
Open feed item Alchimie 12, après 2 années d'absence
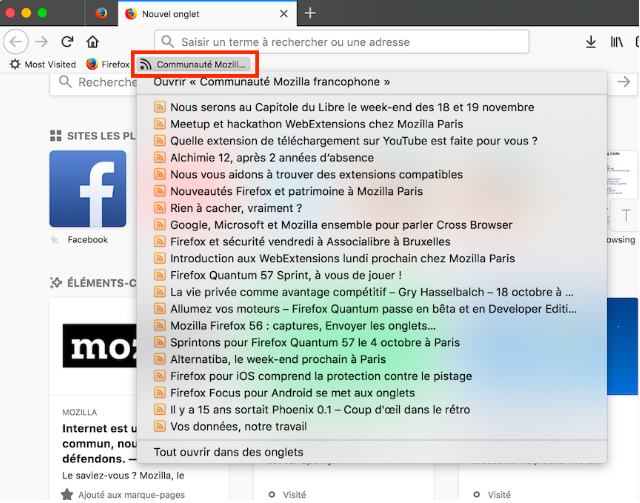pyautogui.click(x=272, y=157)
